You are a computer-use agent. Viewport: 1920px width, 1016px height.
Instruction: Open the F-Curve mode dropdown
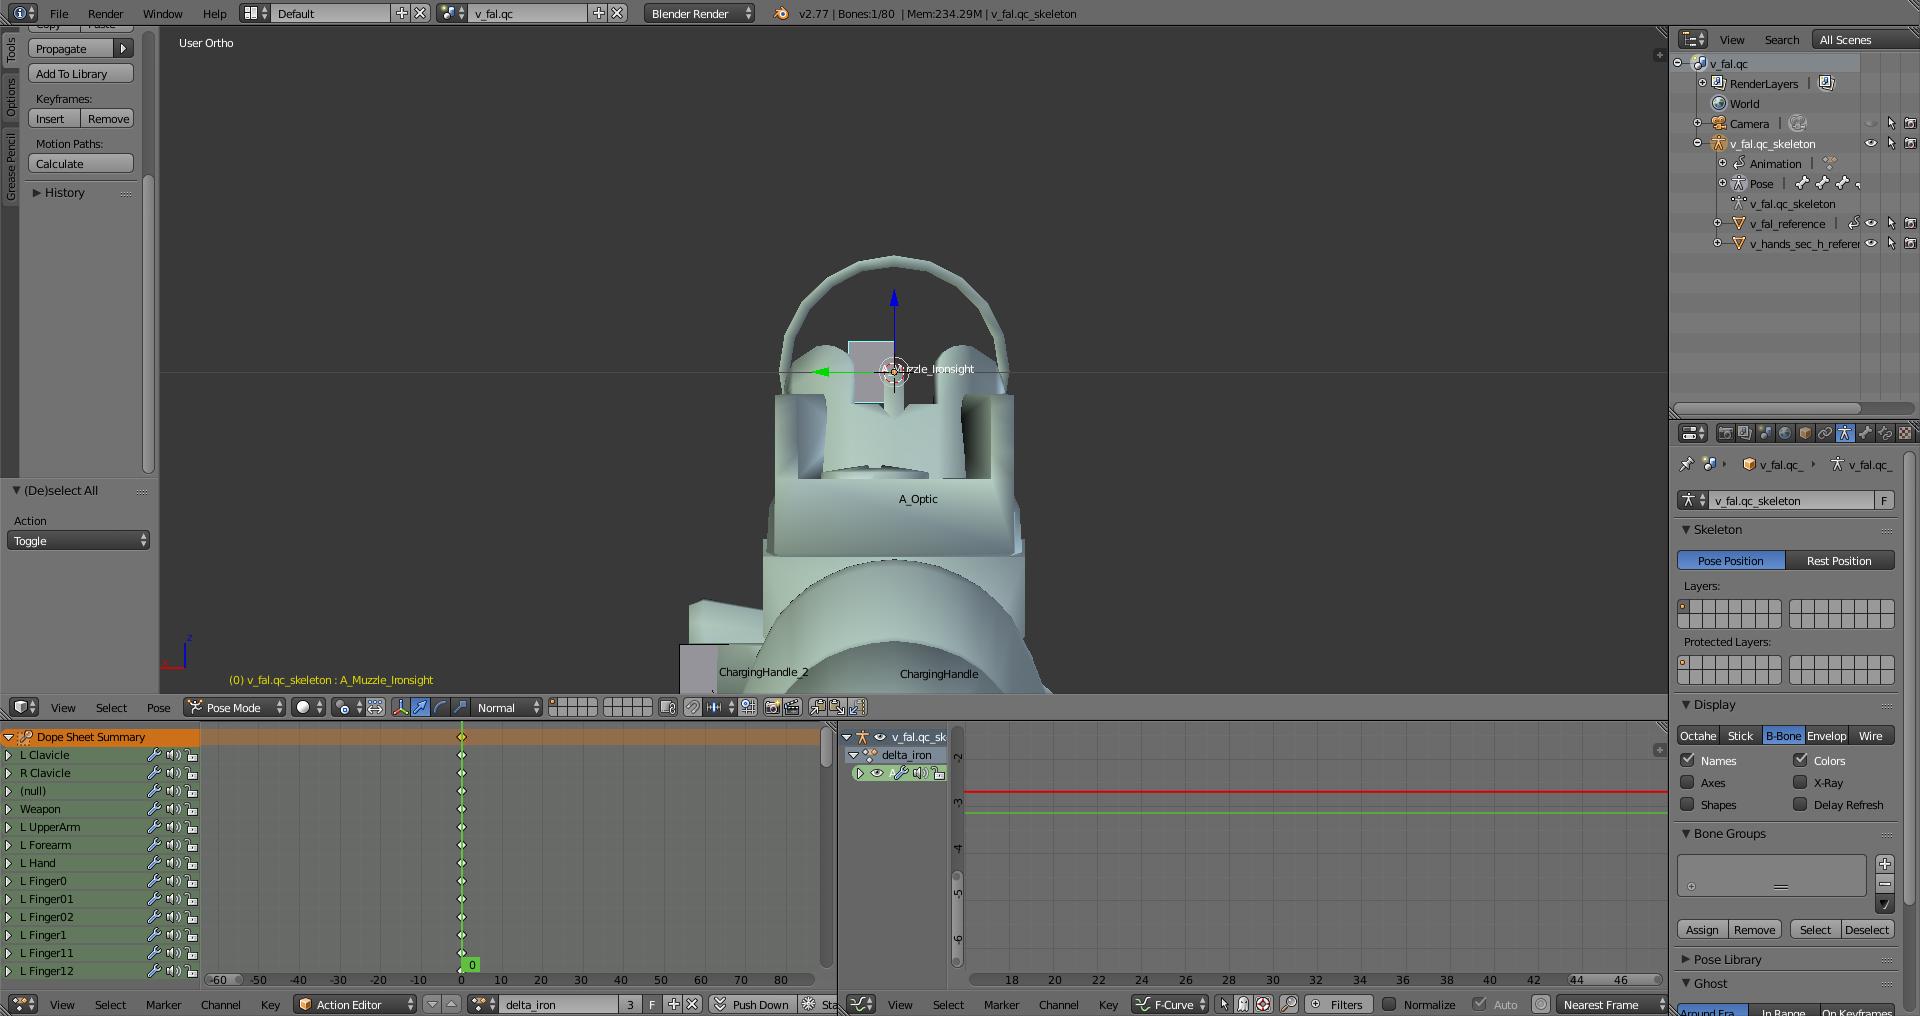coord(1170,1004)
